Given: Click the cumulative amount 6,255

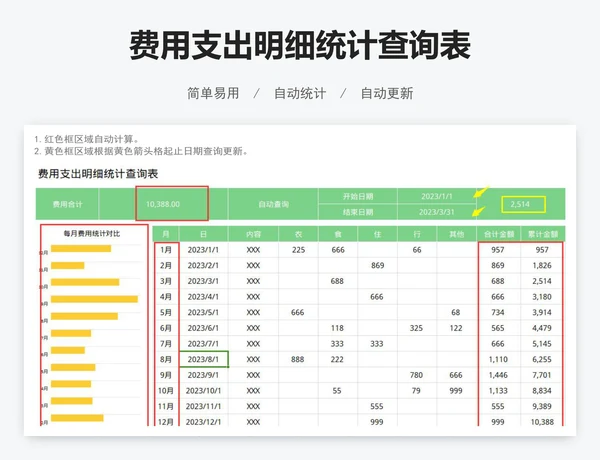Looking at the screenshot, I should 542,359.
